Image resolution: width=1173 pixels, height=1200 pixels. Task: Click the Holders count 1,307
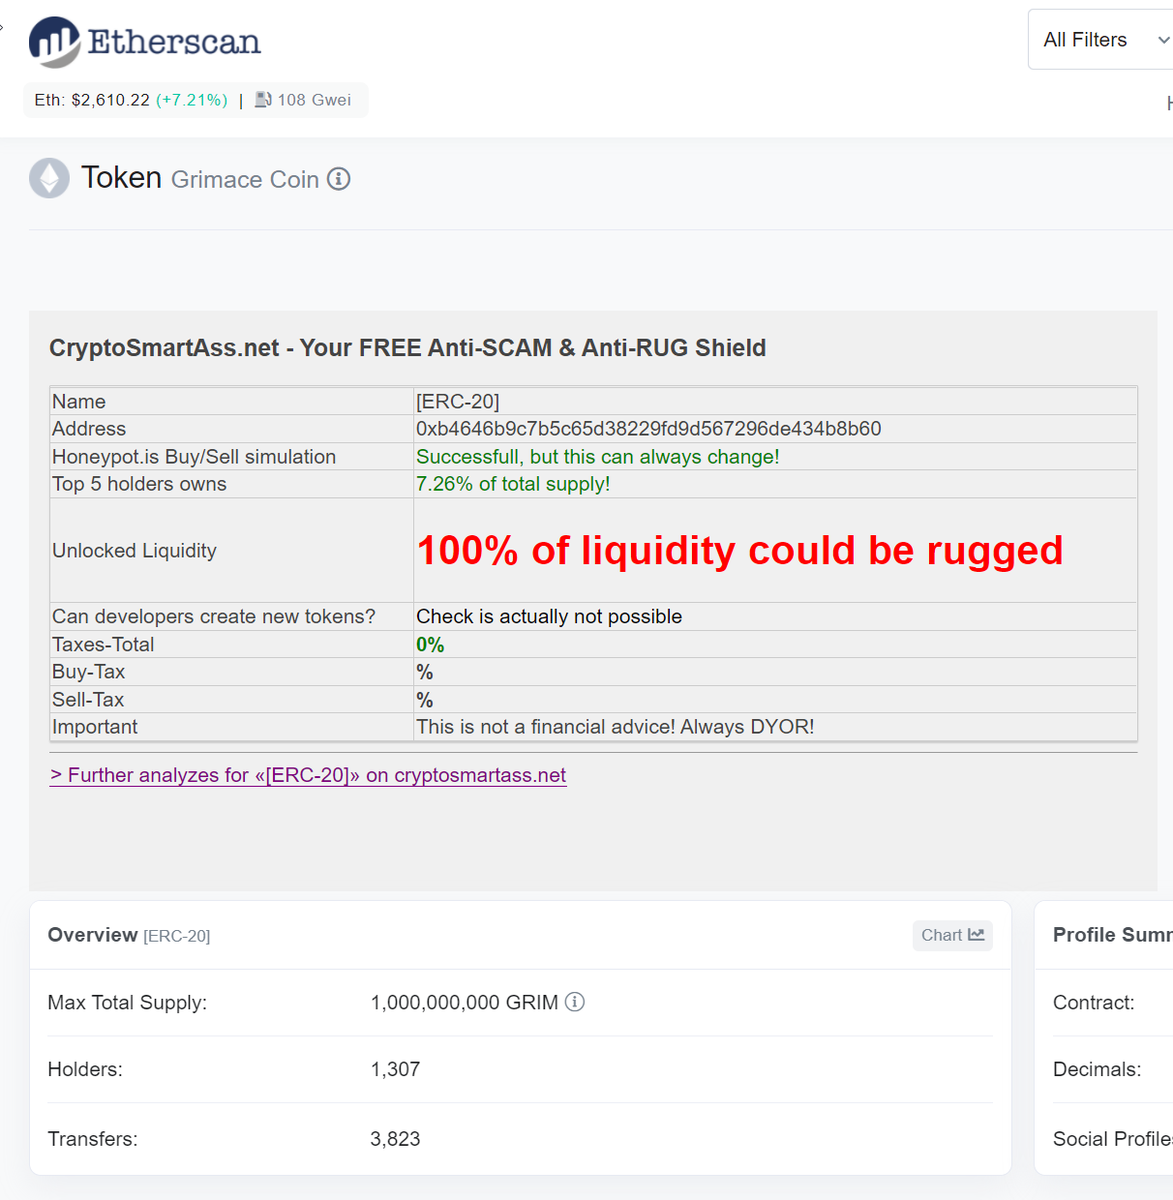point(395,1069)
